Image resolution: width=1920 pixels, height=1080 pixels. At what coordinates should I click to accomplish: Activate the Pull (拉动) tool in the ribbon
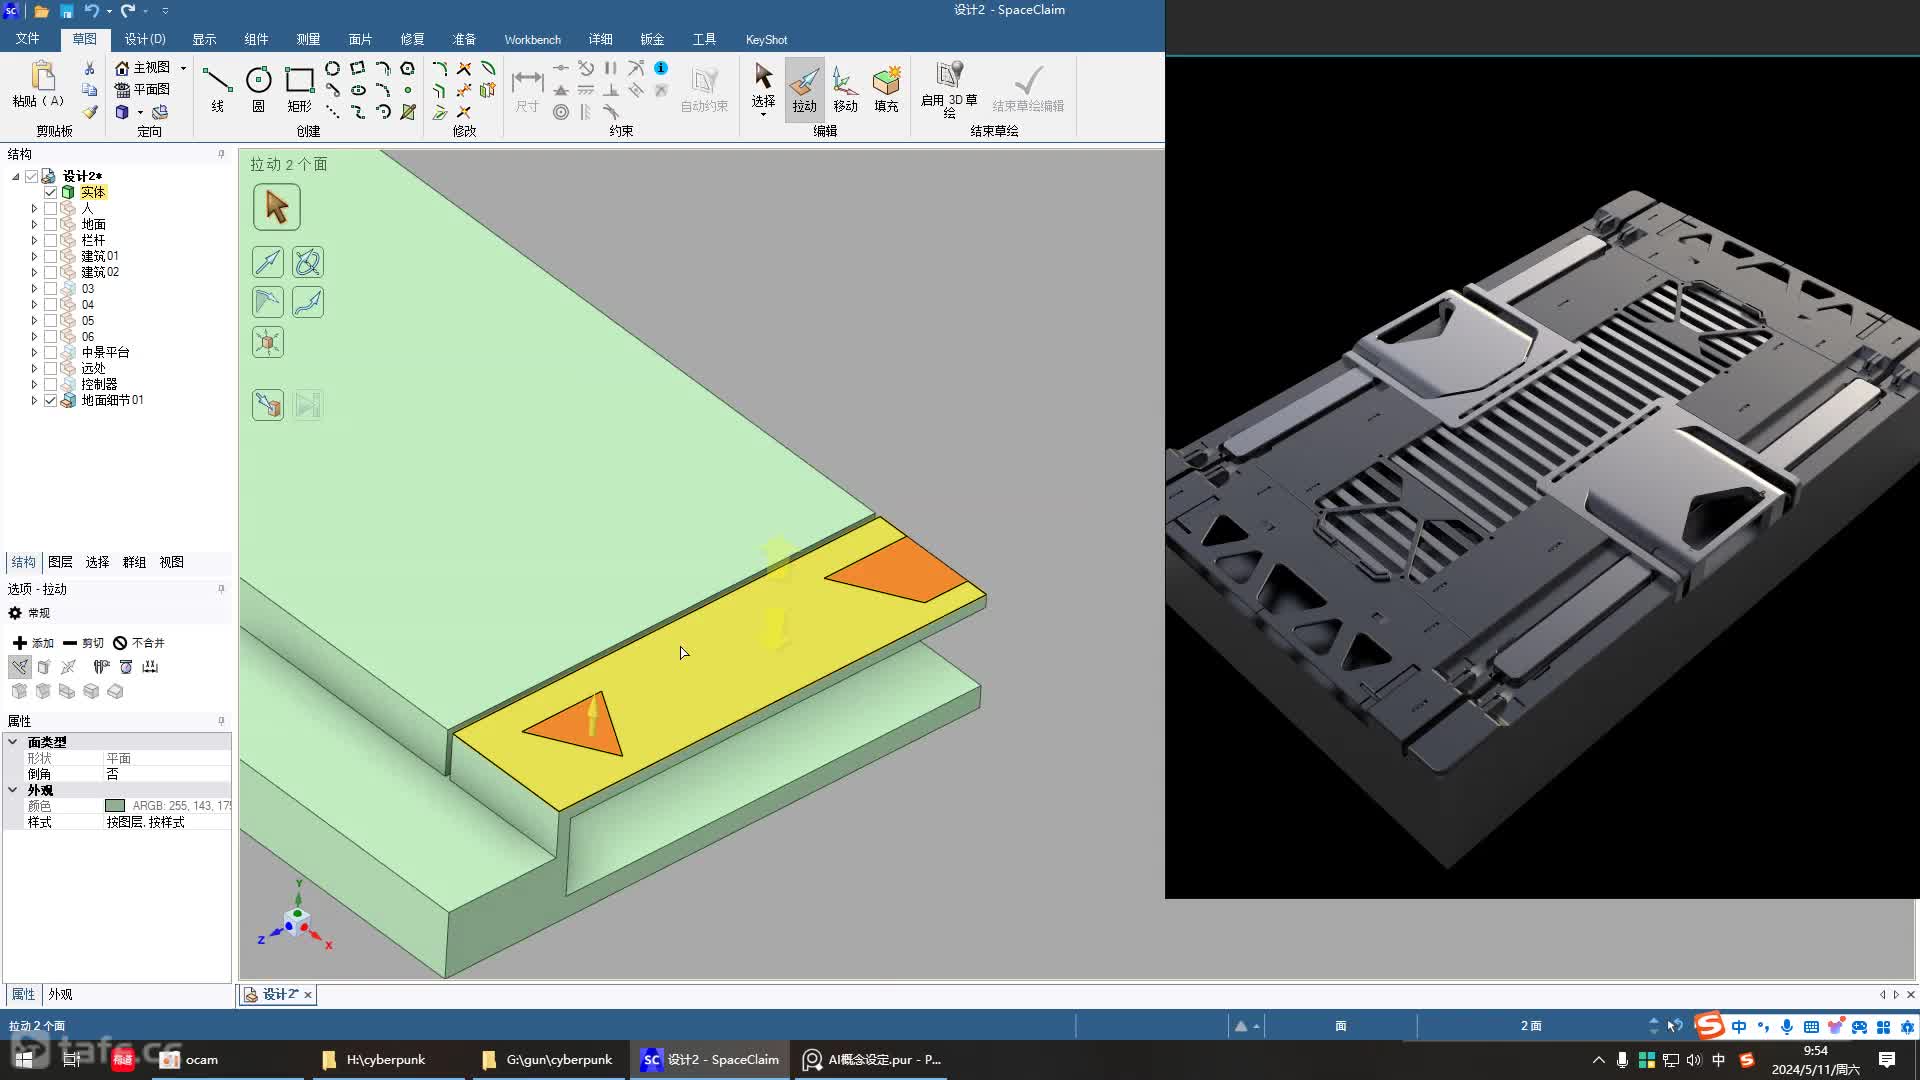point(804,88)
